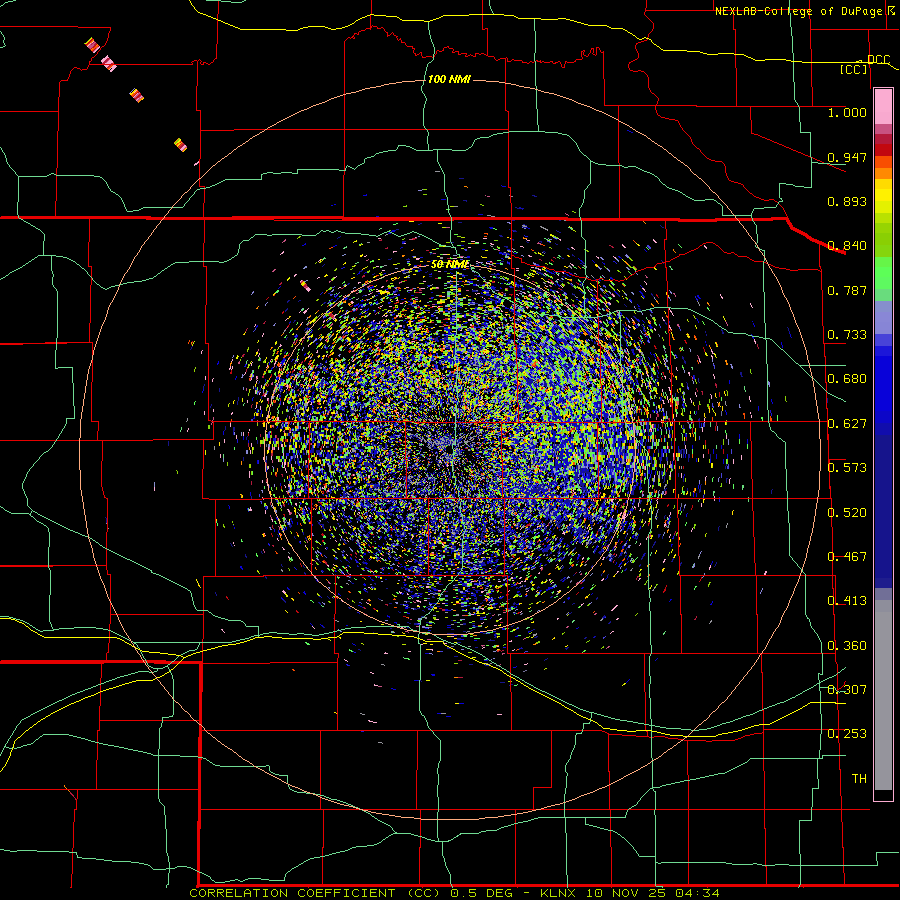Select the 0.520 legend value
This screenshot has height=900, width=900.
coord(847,513)
